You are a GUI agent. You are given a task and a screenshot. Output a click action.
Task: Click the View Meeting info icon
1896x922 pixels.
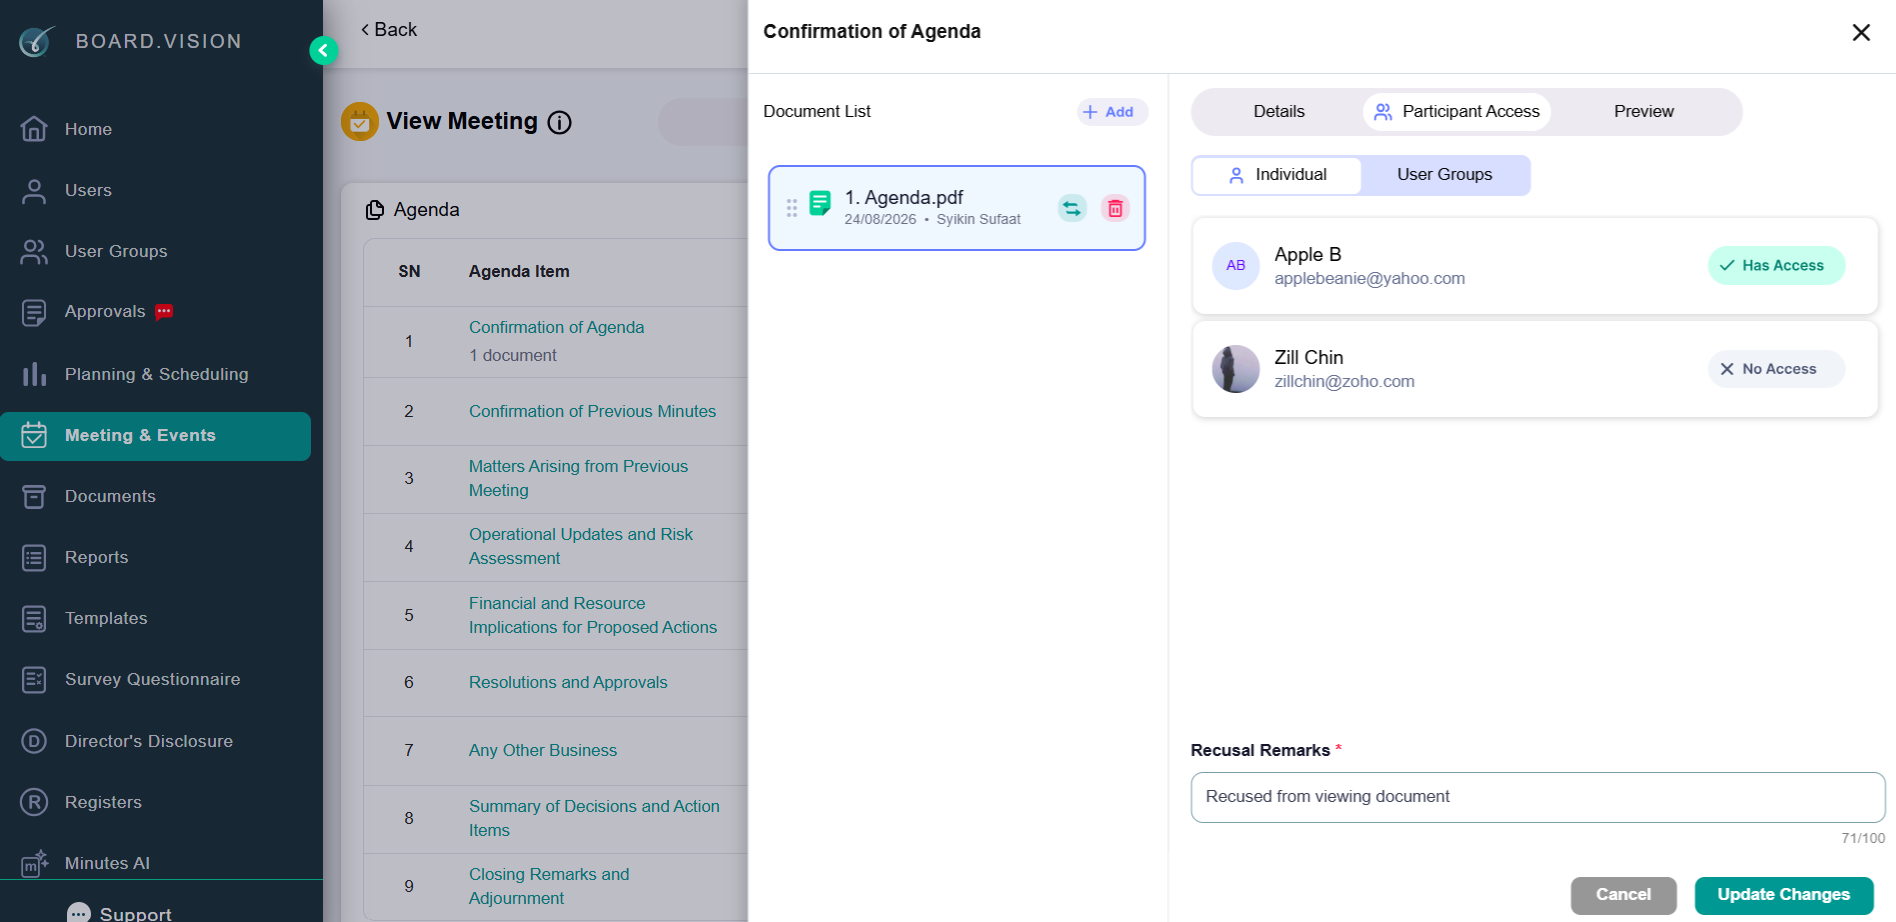(560, 122)
